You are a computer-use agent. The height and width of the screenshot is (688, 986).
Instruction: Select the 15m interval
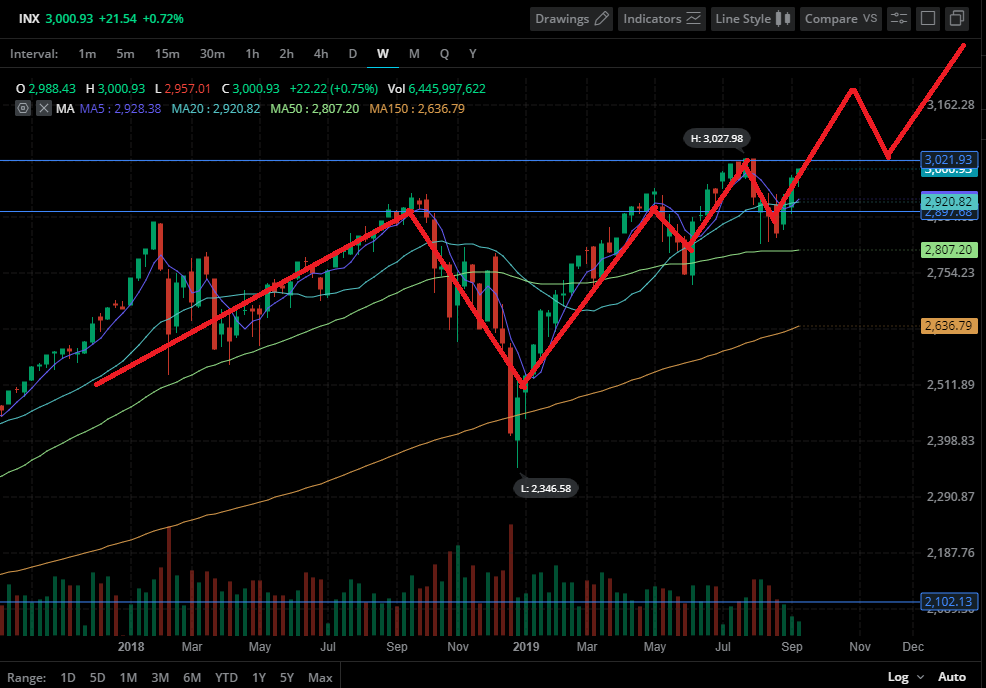[167, 54]
